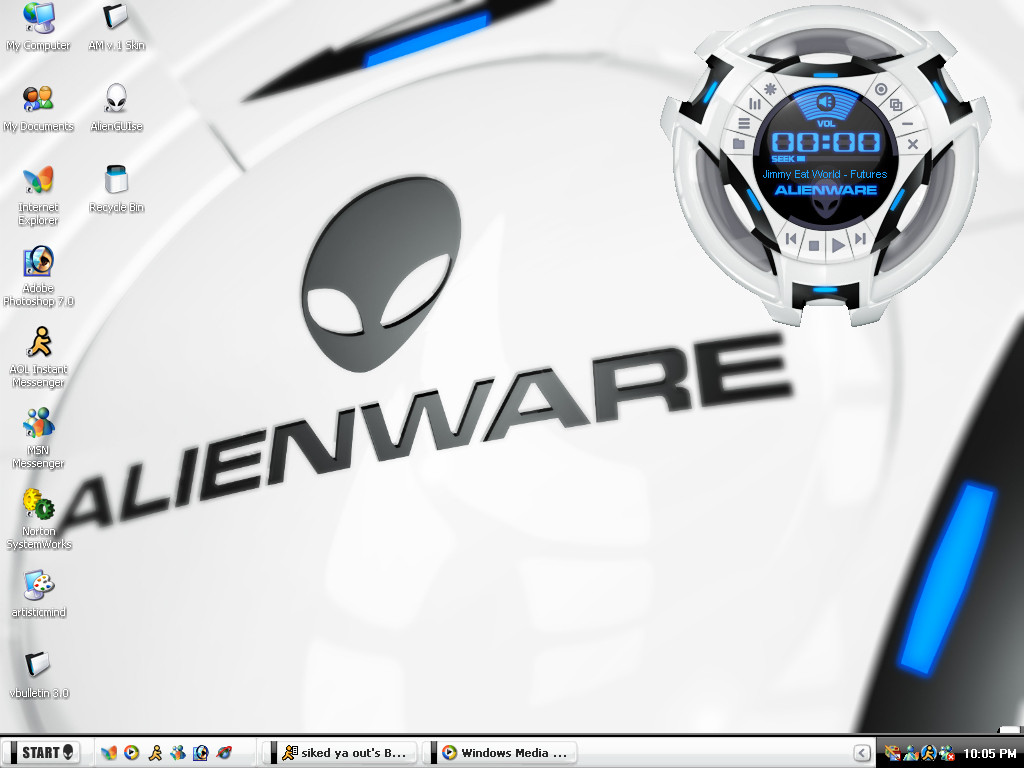
Task: Set volume on the blue VOL arc gauge
Action: (x=826, y=104)
